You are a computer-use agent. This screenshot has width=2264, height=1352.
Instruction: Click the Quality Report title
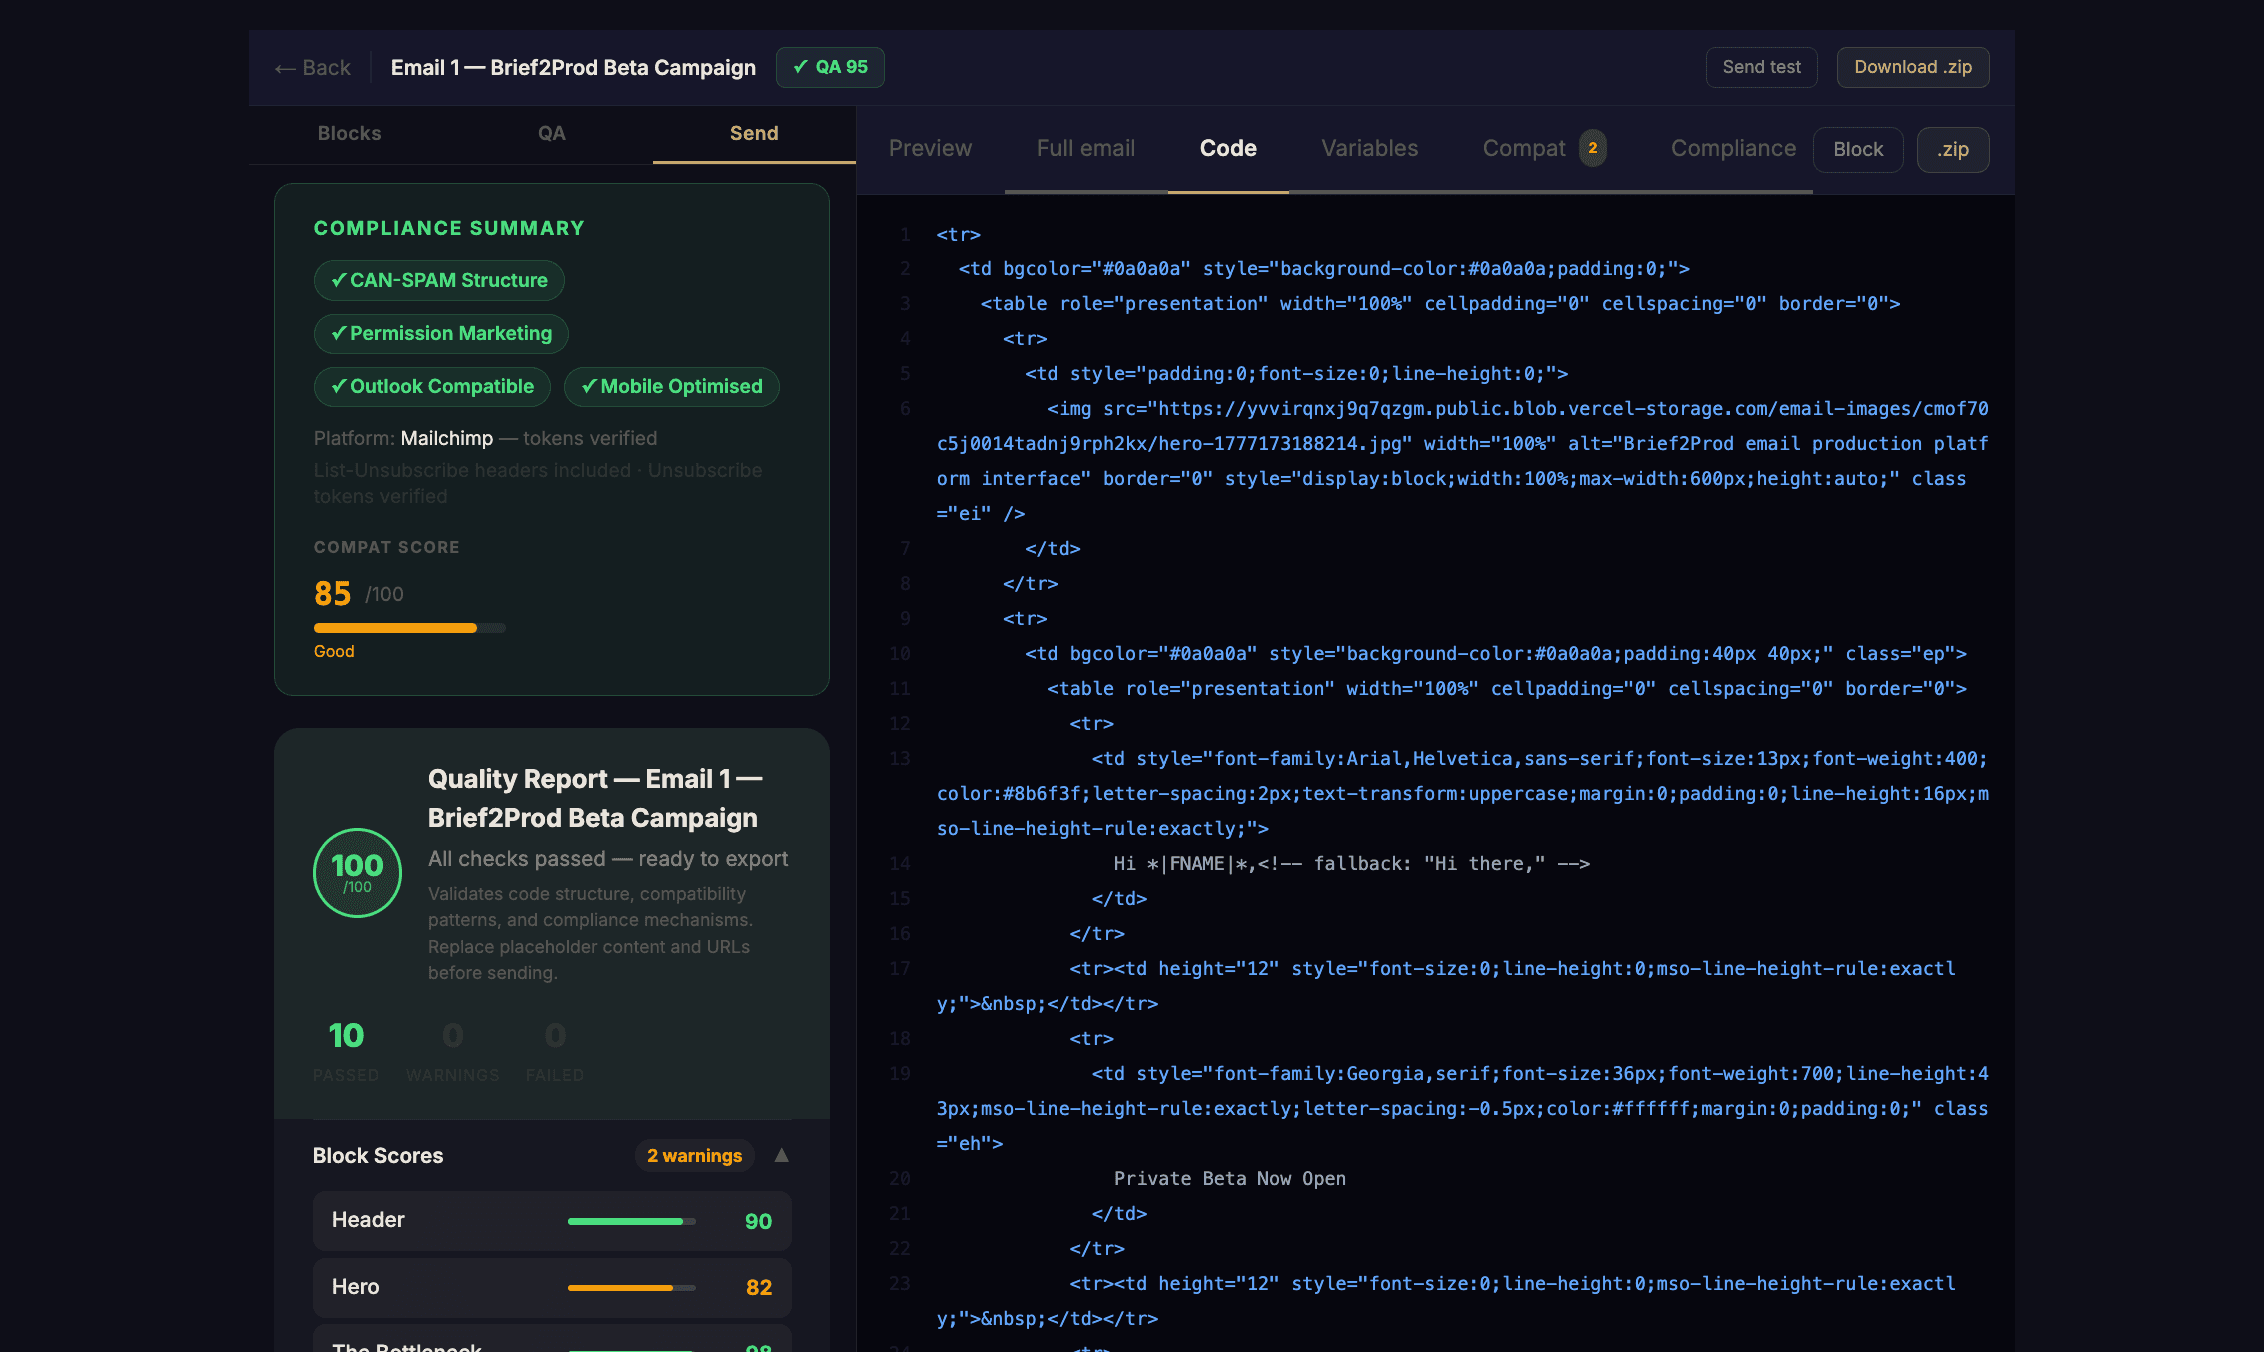click(x=595, y=798)
